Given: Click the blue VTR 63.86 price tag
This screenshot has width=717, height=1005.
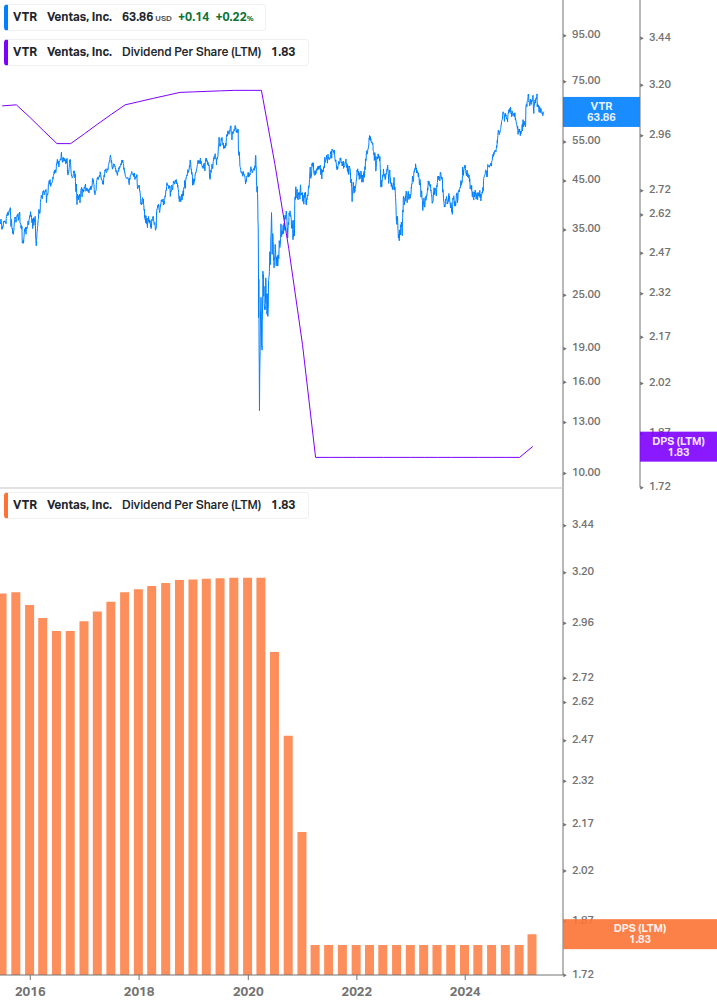Looking at the screenshot, I should tap(601, 112).
